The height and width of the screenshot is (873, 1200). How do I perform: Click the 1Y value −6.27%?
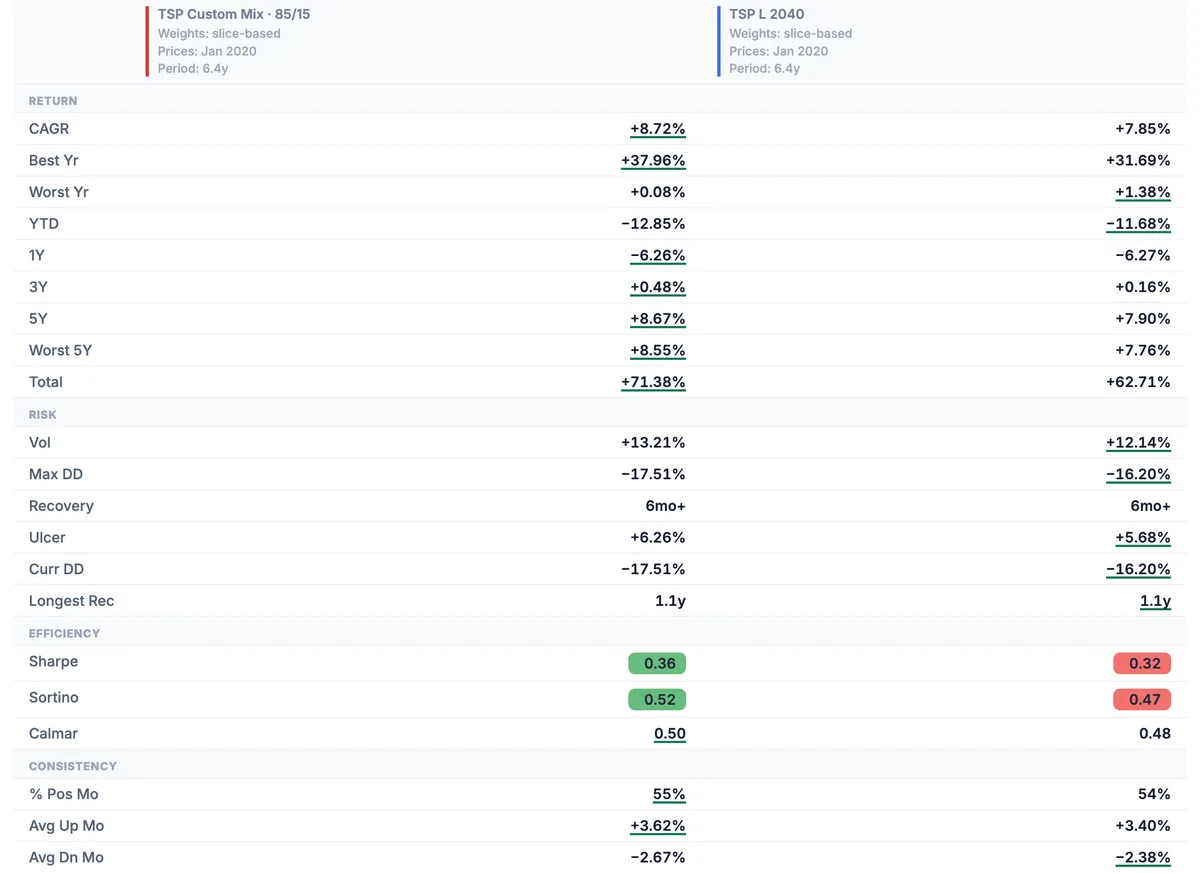[1143, 255]
